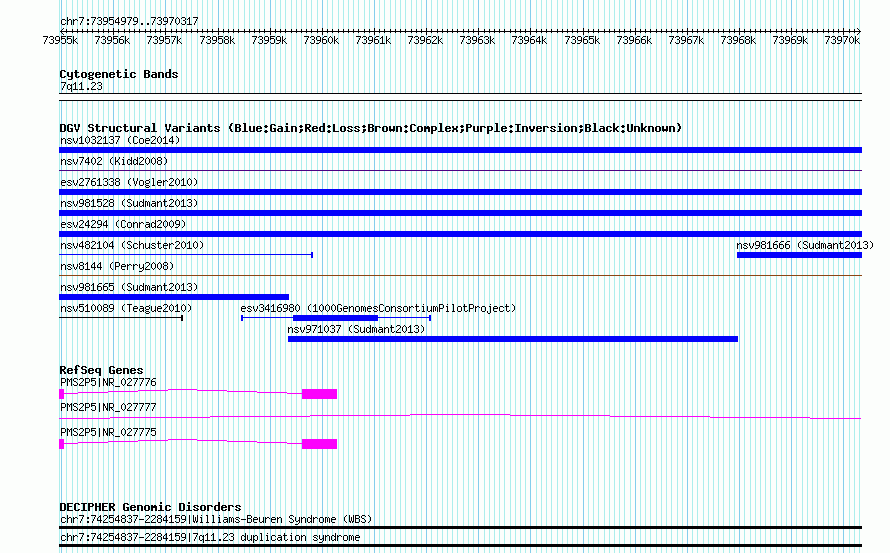Select the nsv981528 (Sudmant2013) blue bar

460,213
